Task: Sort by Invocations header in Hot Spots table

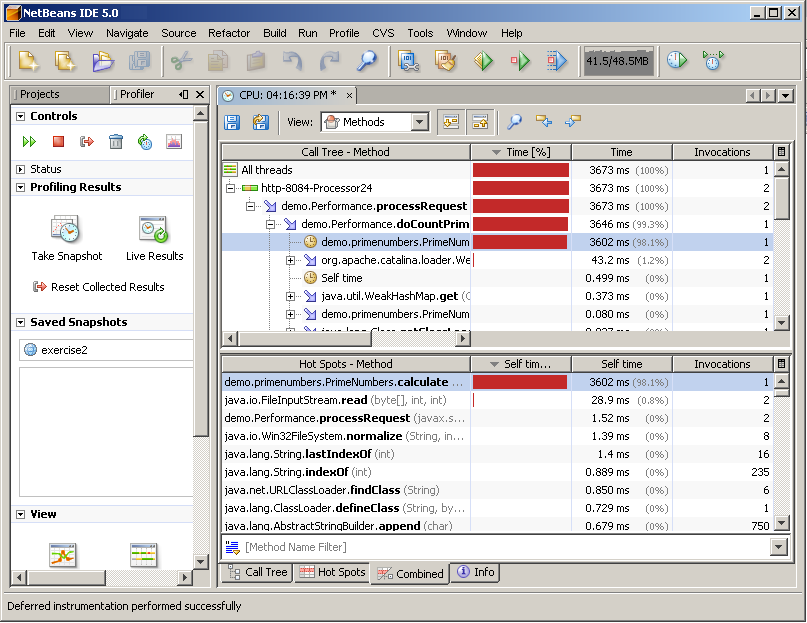Action: pyautogui.click(x=722, y=365)
